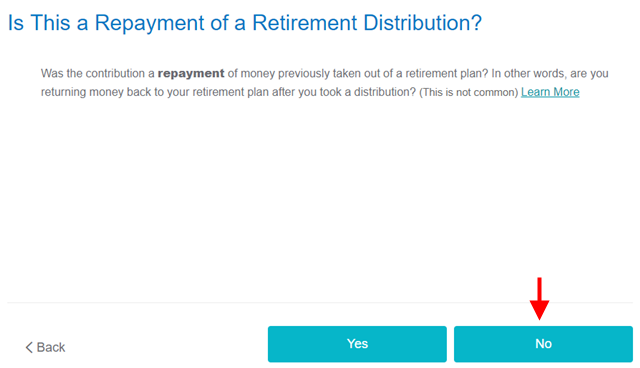
Task: Click the horizontal divider above the buttons
Action: click(x=320, y=303)
